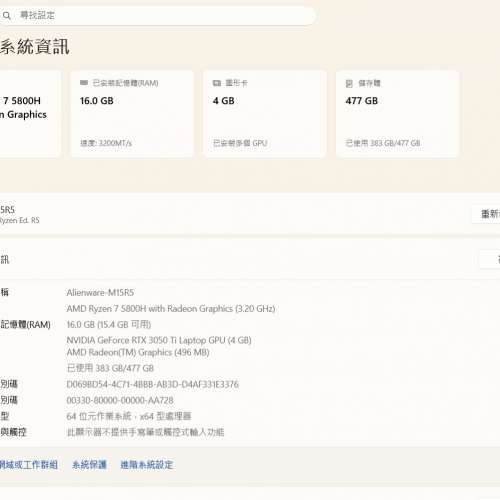The height and width of the screenshot is (500, 500).
Task: Click the RAM memory chip icon
Action: (x=84, y=83)
